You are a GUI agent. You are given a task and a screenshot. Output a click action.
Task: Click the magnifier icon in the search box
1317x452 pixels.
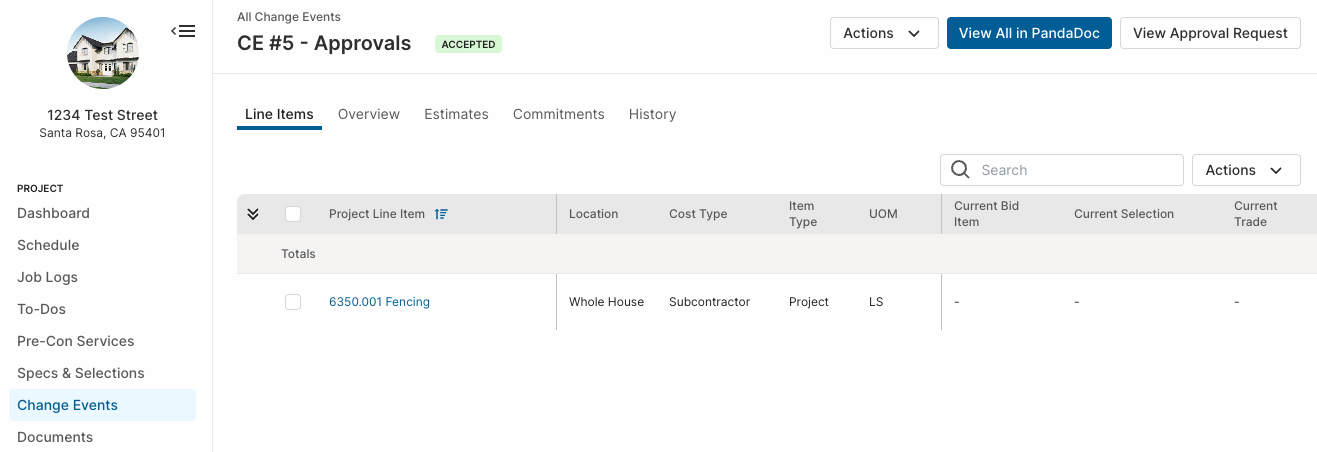tap(960, 170)
